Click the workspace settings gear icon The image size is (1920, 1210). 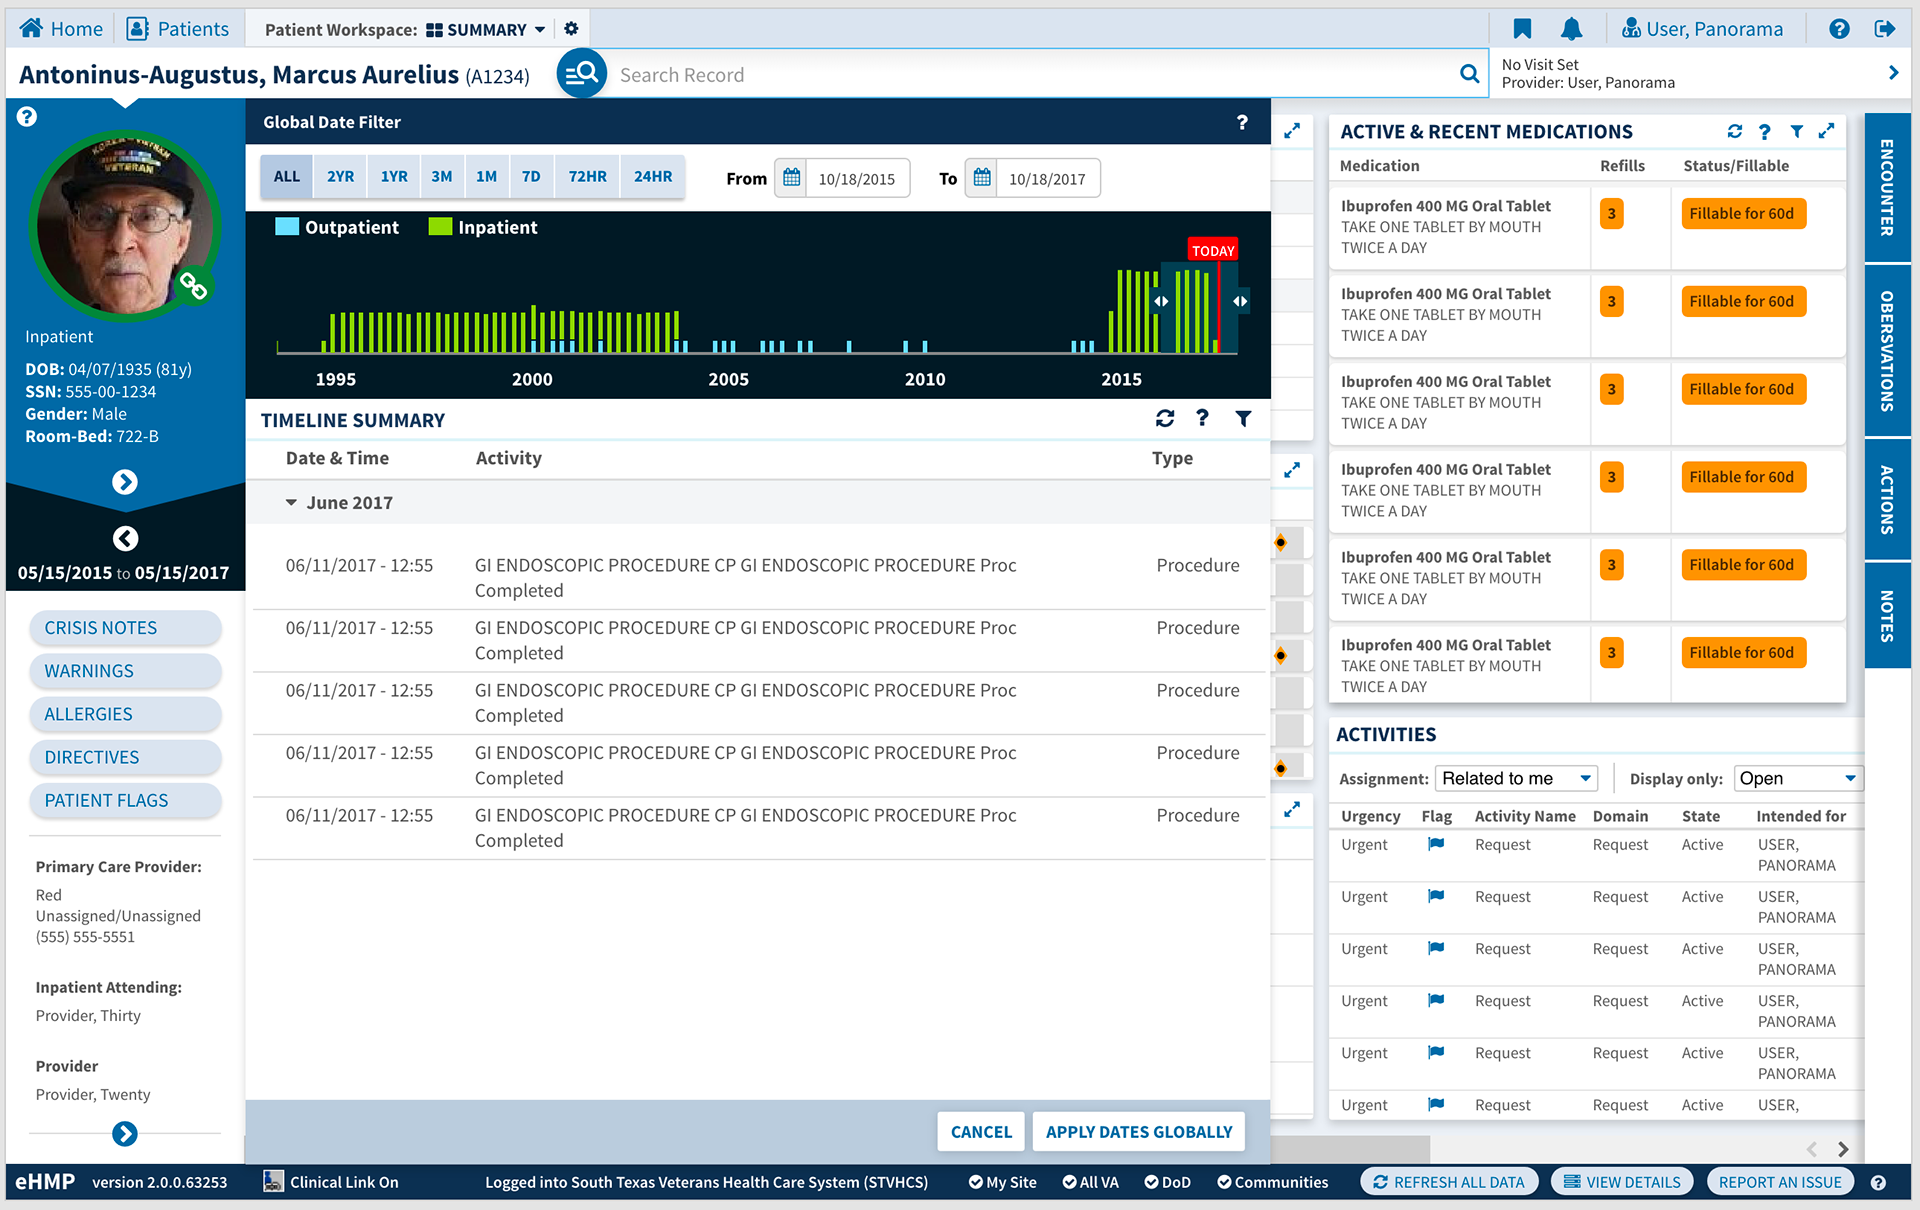coord(571,29)
